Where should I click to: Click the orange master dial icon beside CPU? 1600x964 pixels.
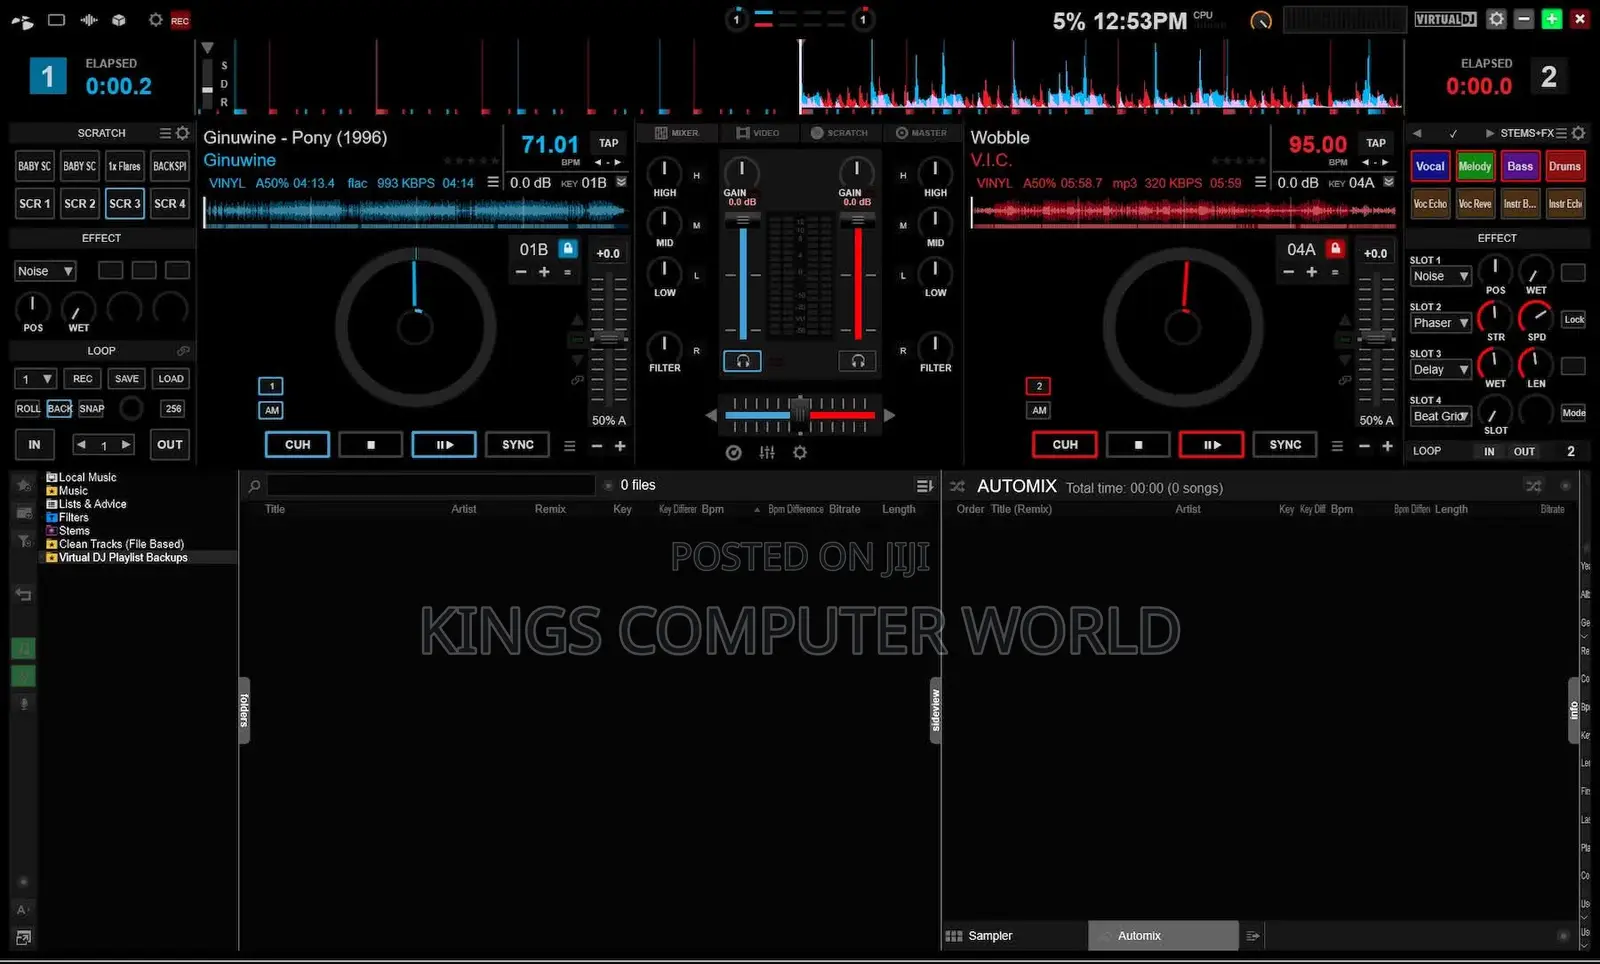[x=1261, y=20]
